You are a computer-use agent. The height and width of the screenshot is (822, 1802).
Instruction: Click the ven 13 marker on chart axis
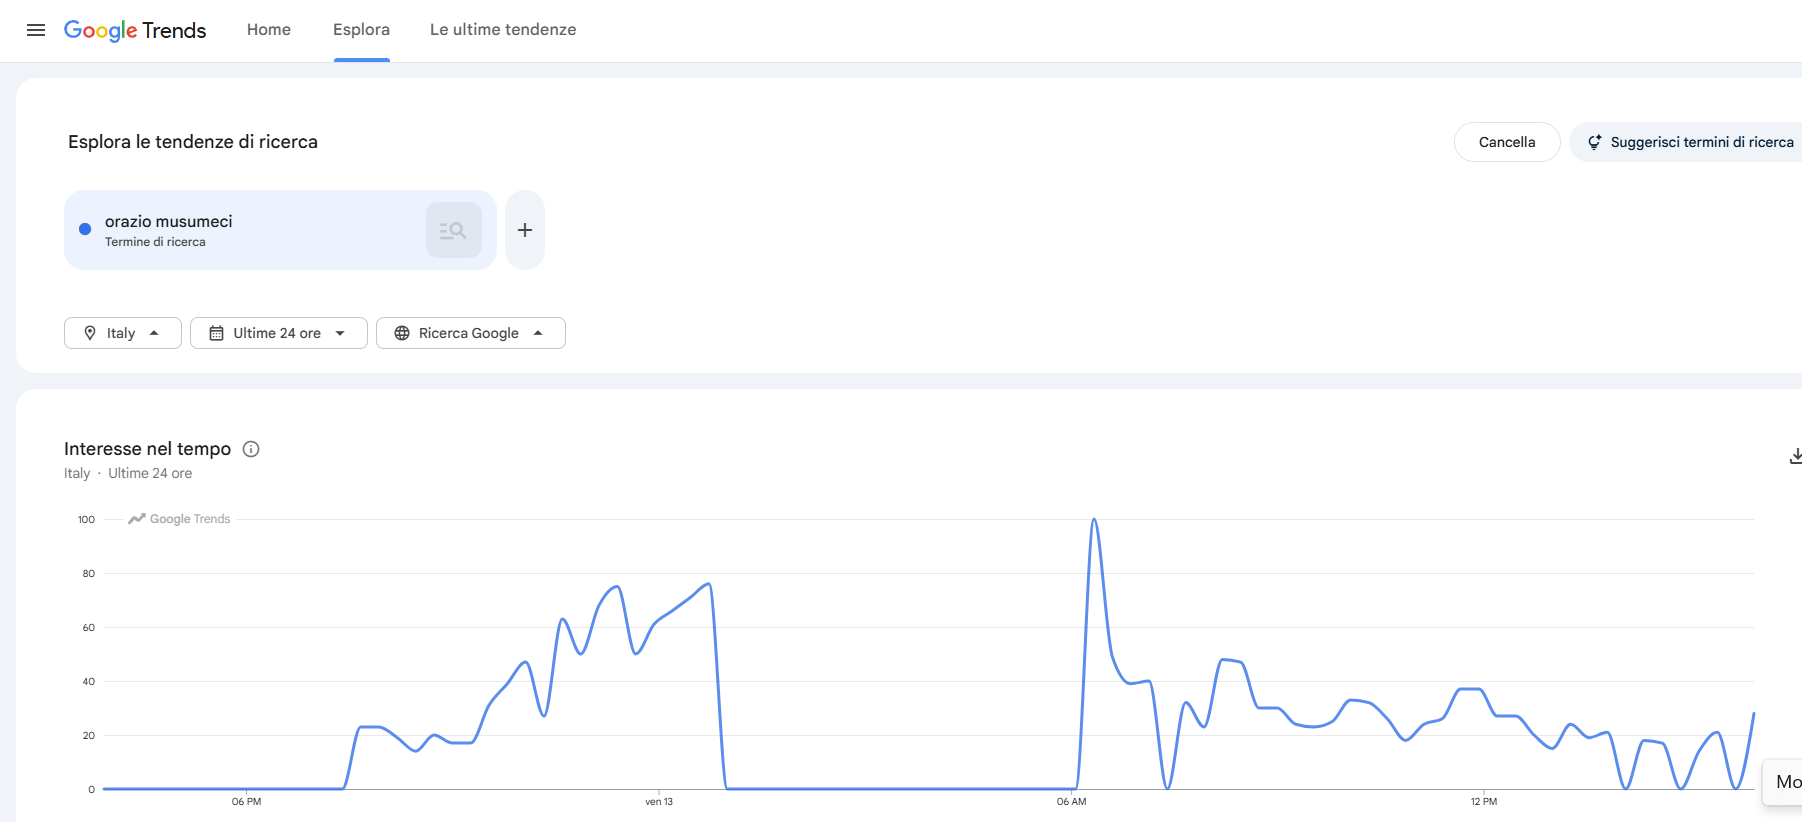659,801
